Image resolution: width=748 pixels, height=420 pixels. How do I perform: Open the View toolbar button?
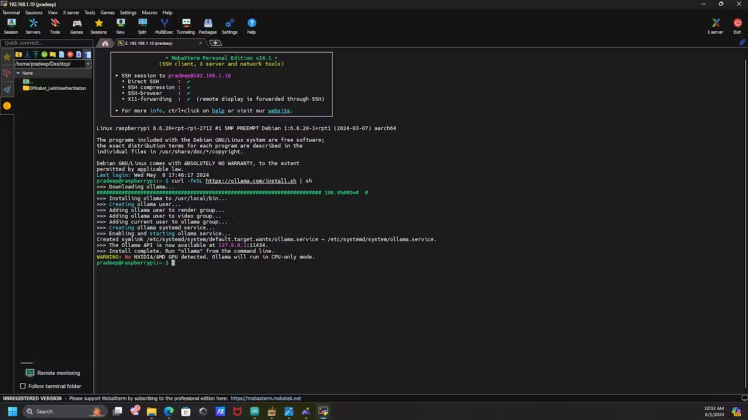[120, 26]
